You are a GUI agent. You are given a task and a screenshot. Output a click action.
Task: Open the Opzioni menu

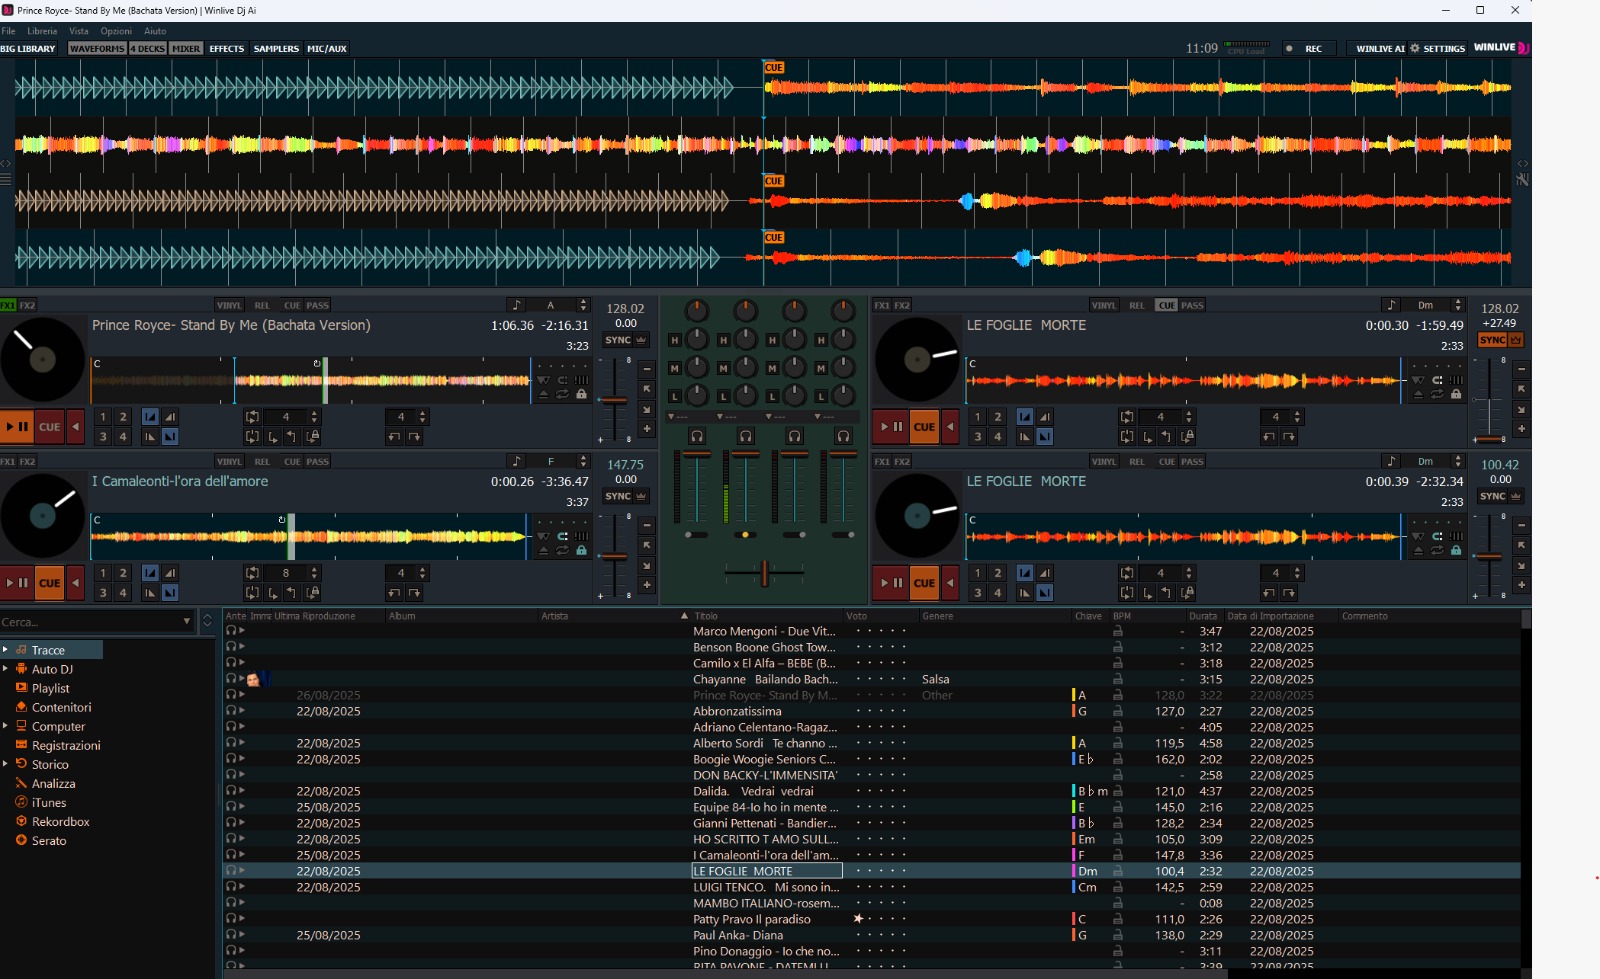click(x=116, y=31)
